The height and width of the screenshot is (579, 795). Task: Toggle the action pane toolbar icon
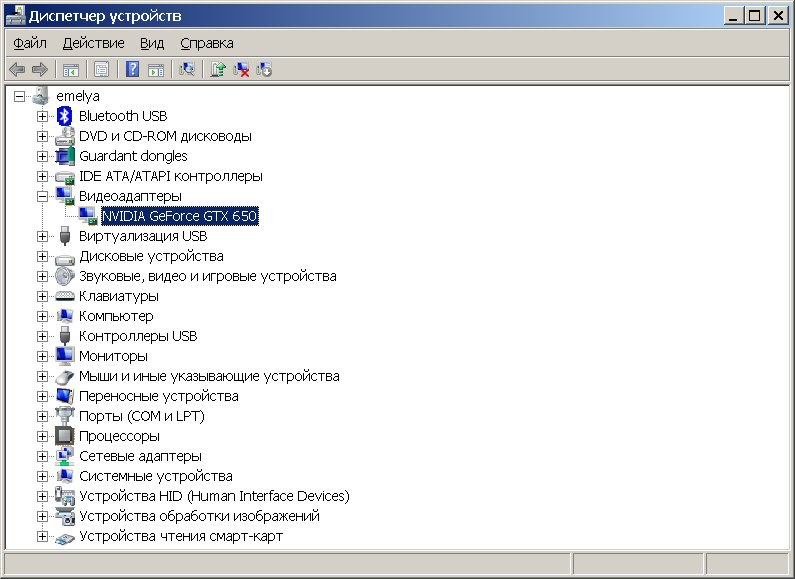tap(156, 69)
